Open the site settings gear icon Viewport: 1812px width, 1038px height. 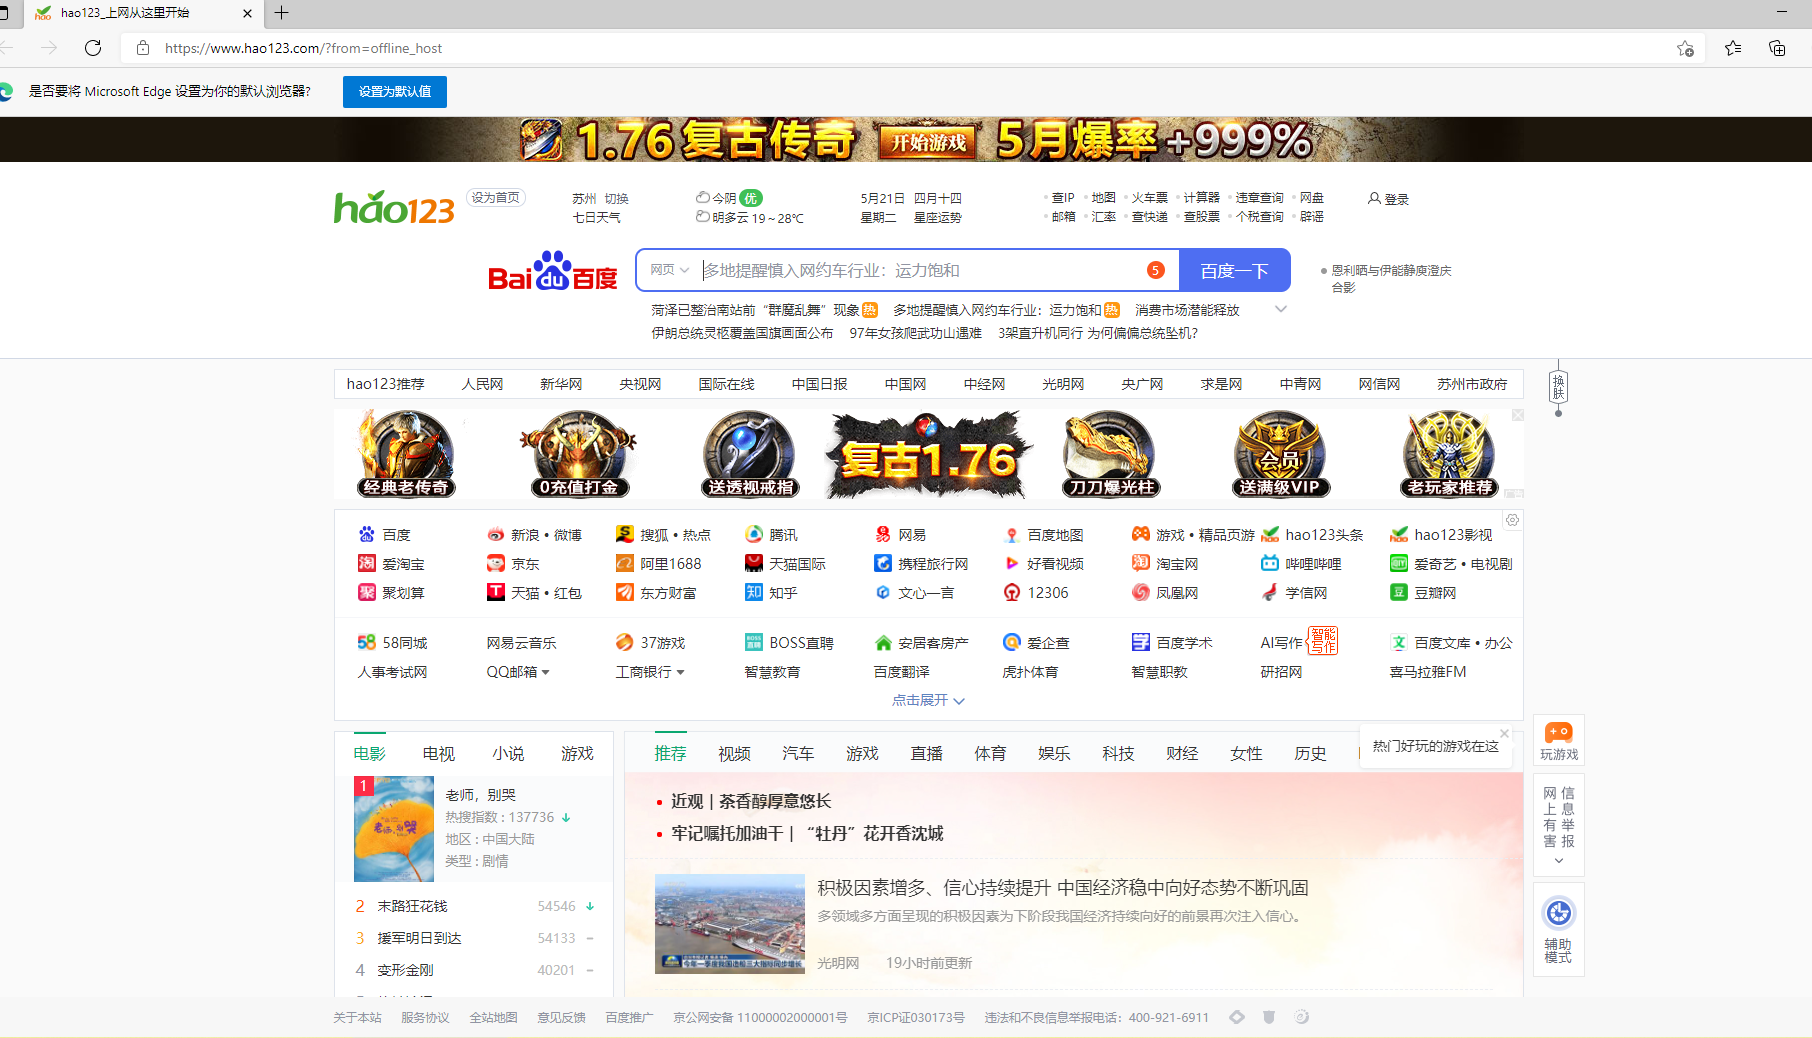(x=1512, y=520)
